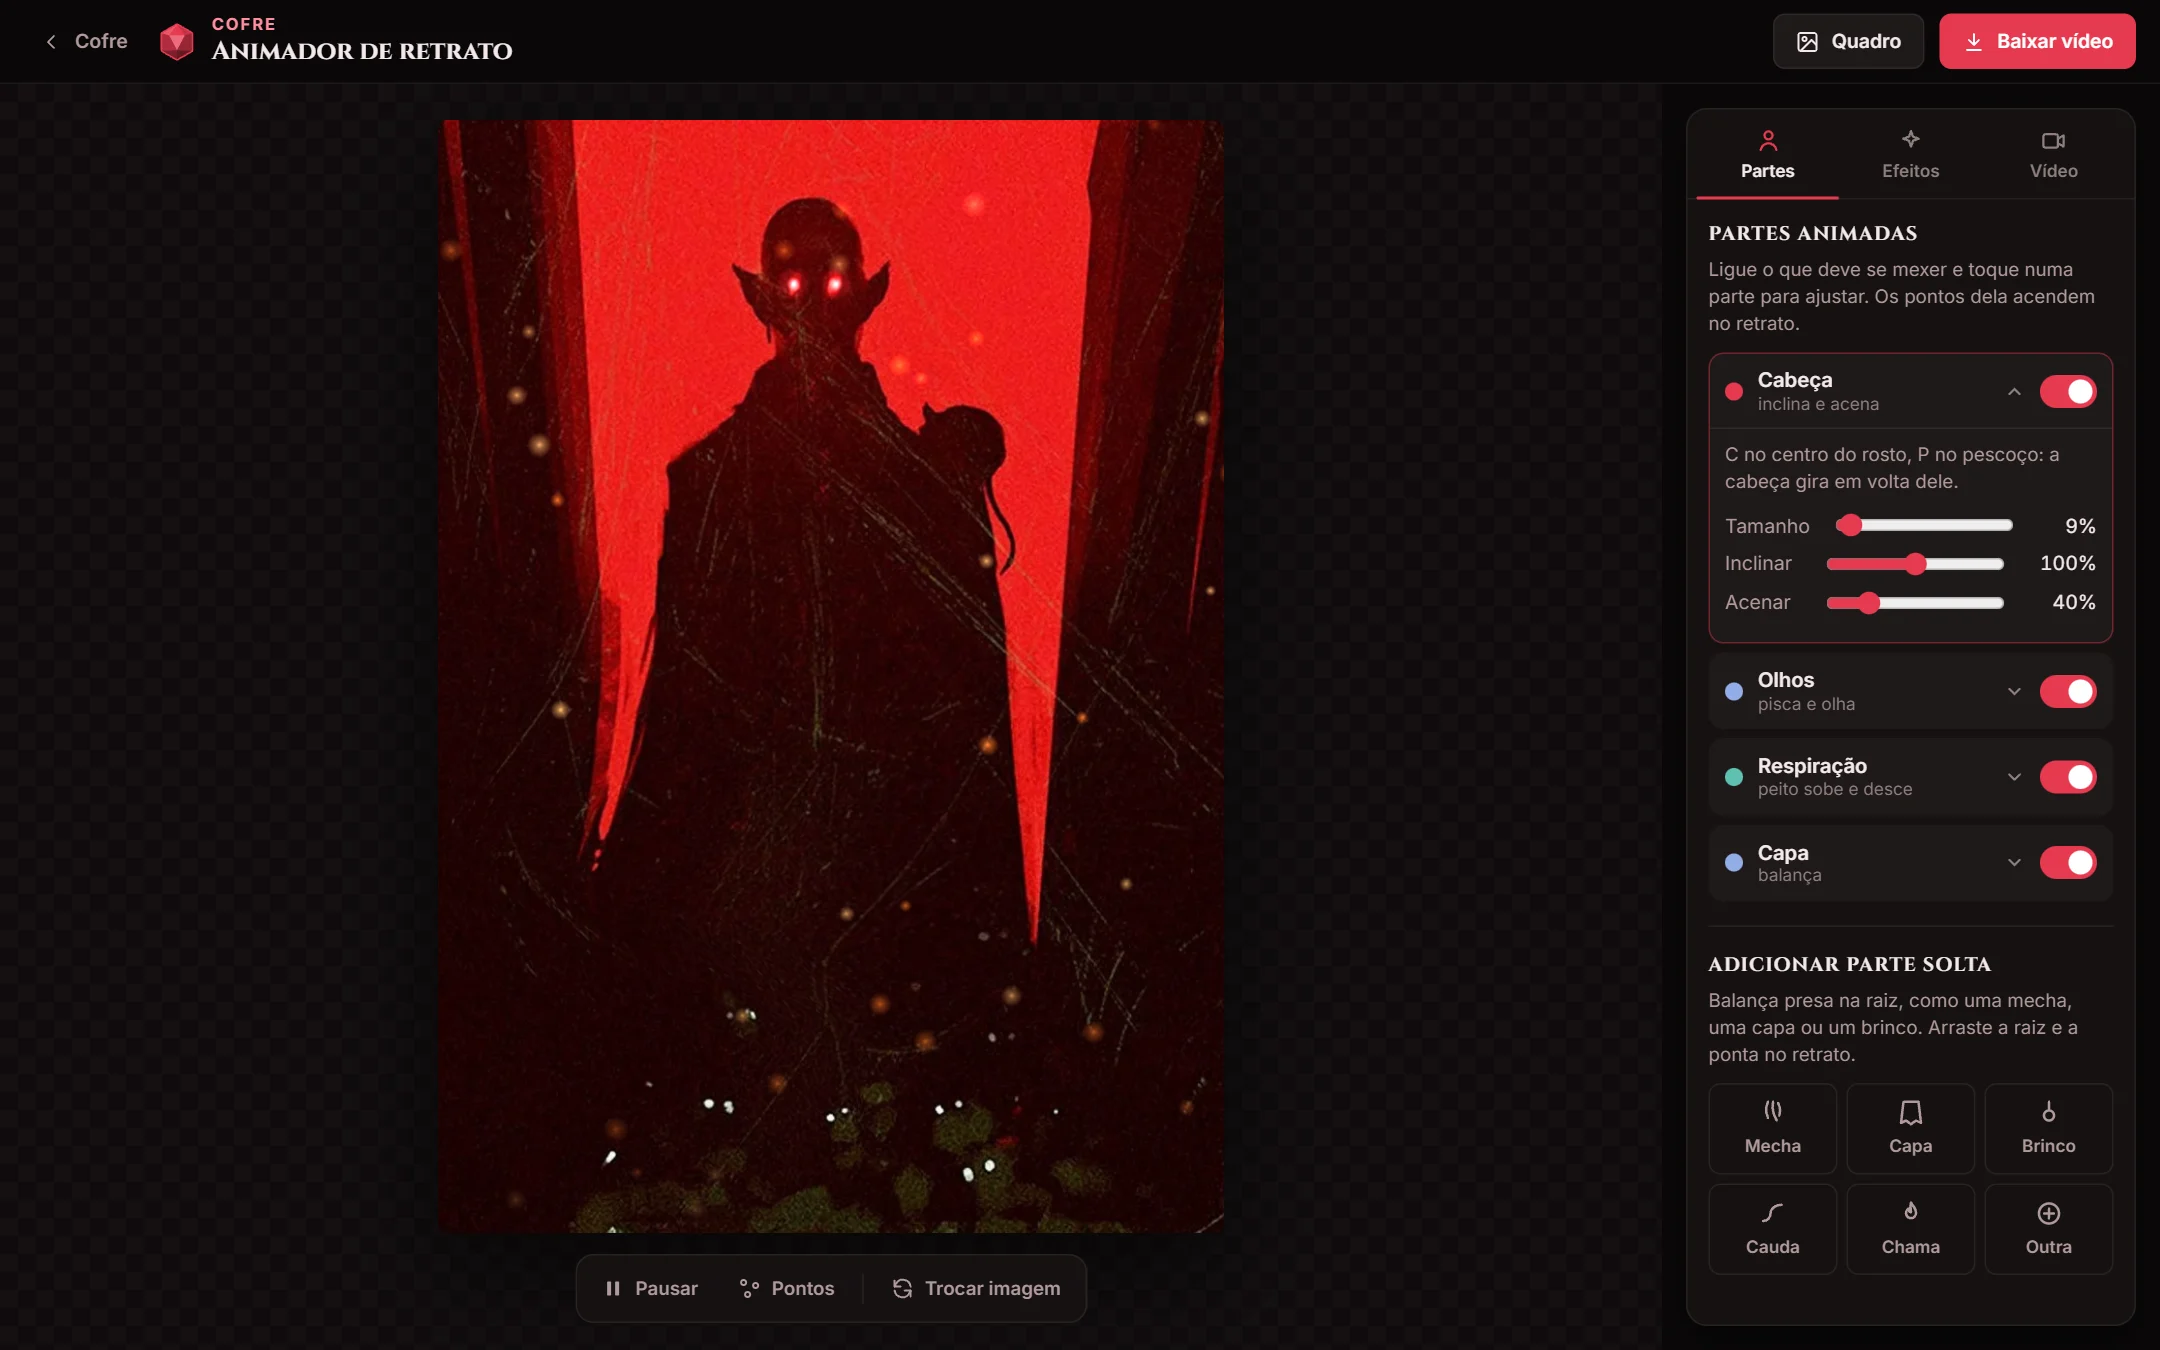Go back to Cofre
Viewport: 2160px width, 1350px height.
click(87, 41)
